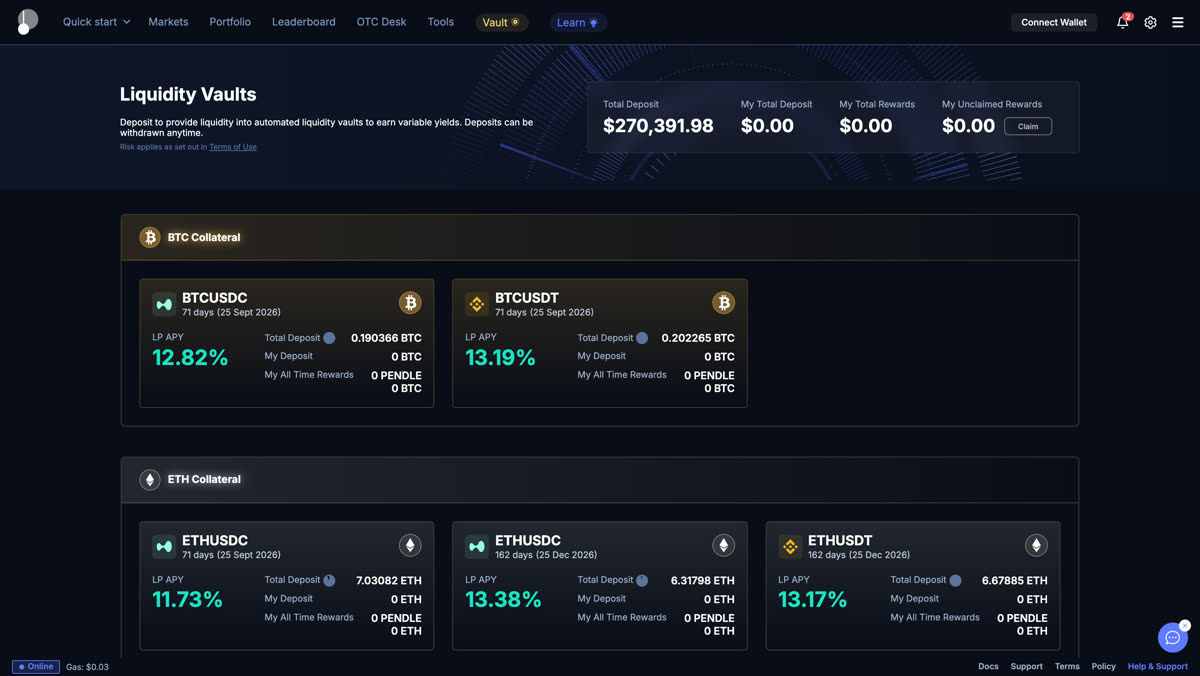Click the Ethereum icon on ETHUSDT card

coord(1036,545)
